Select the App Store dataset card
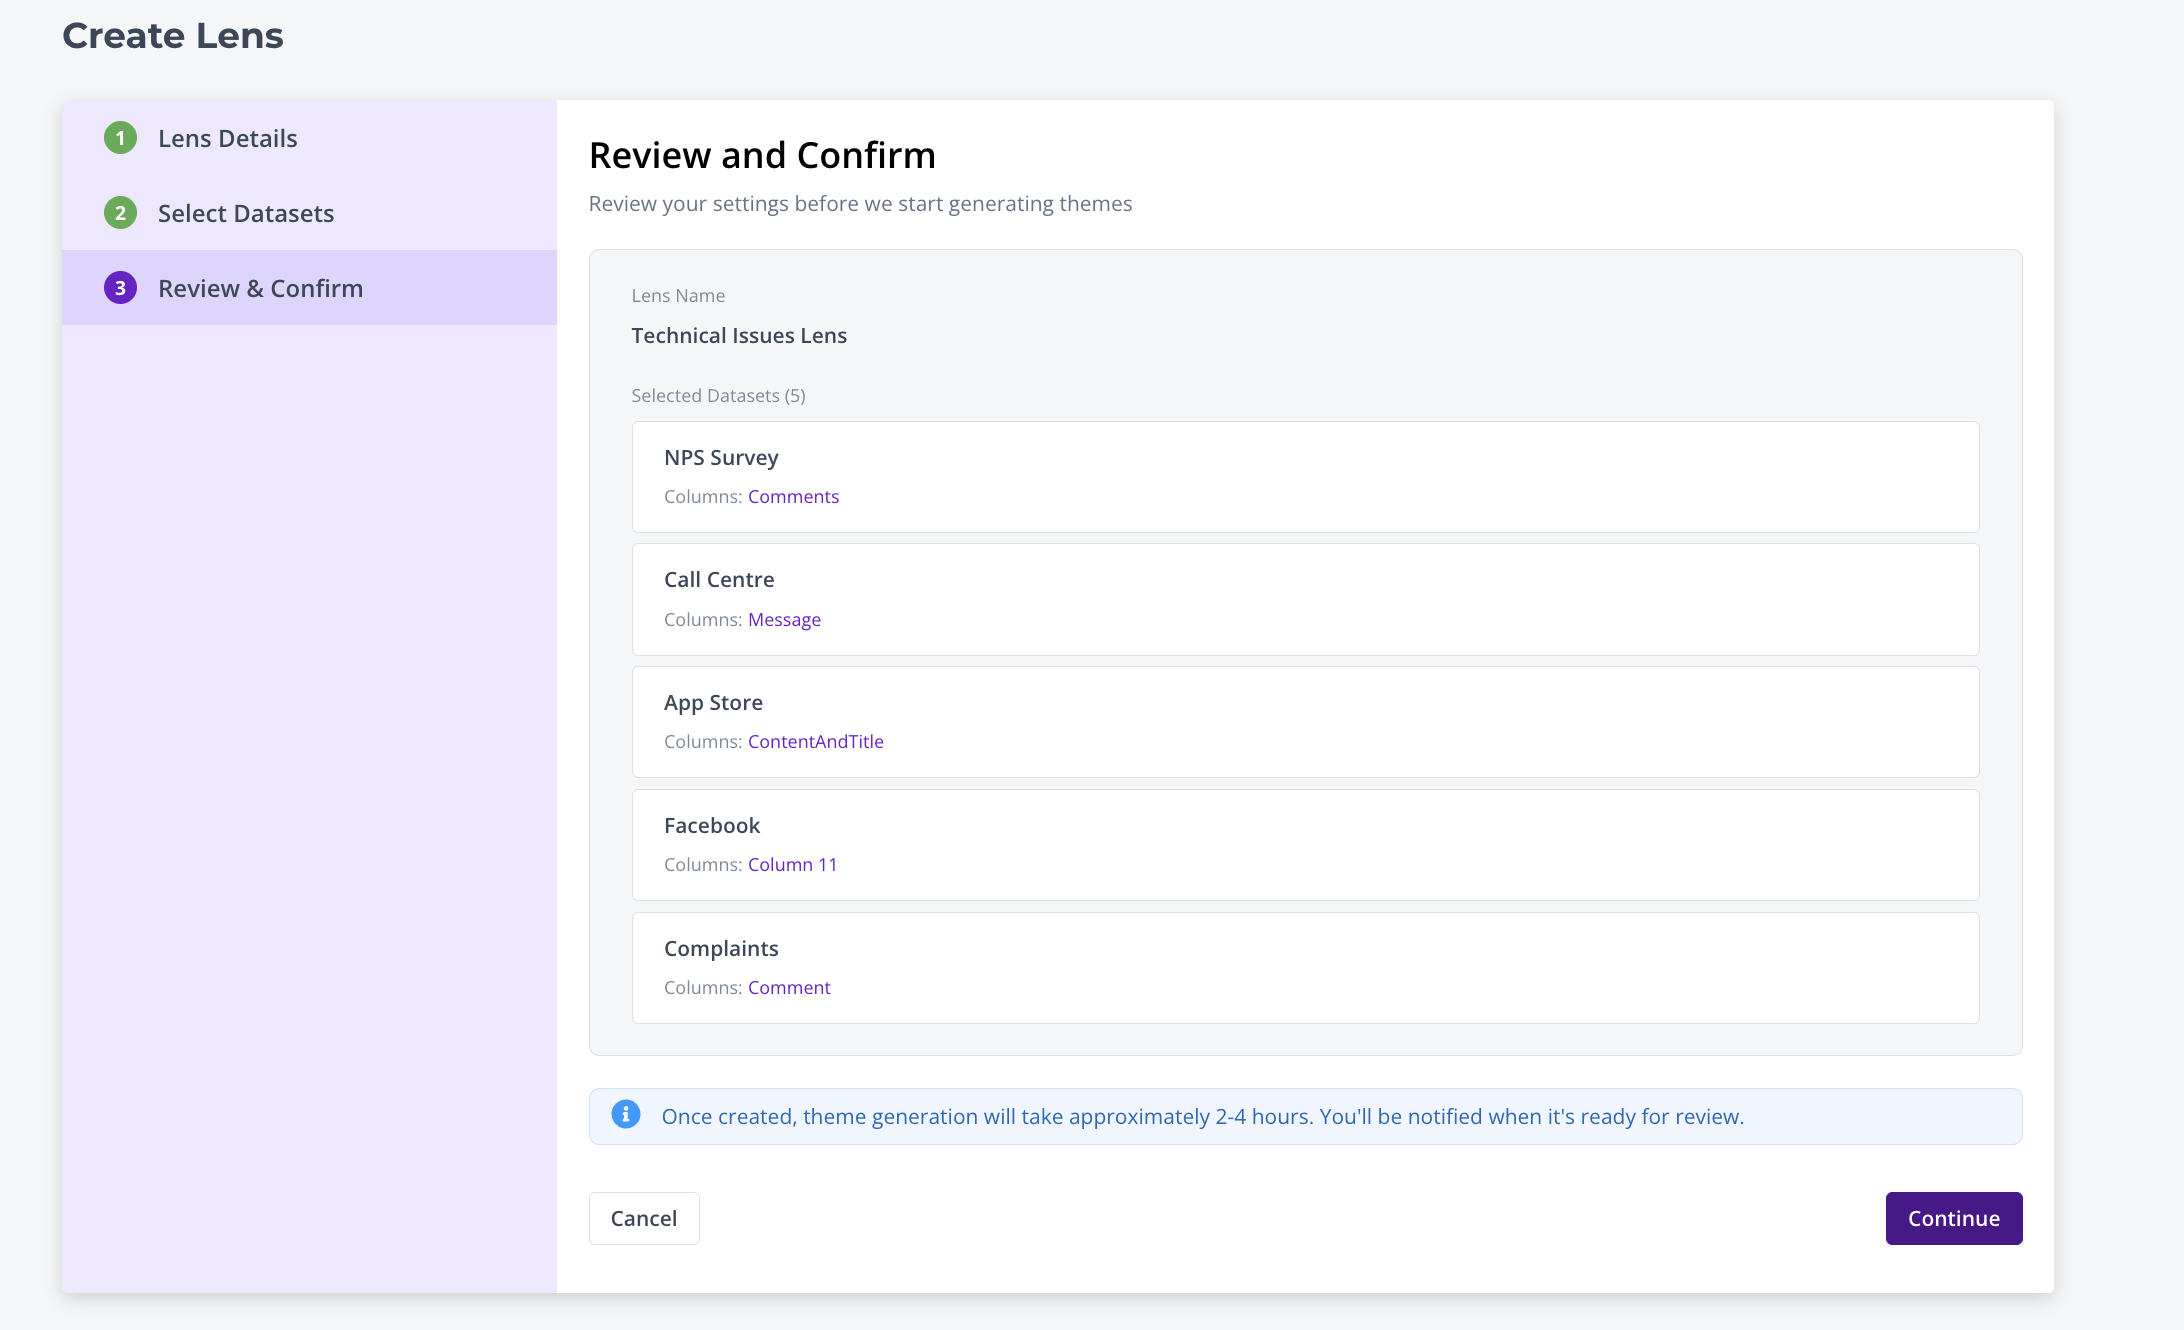The height and width of the screenshot is (1330, 2184). 1305,721
